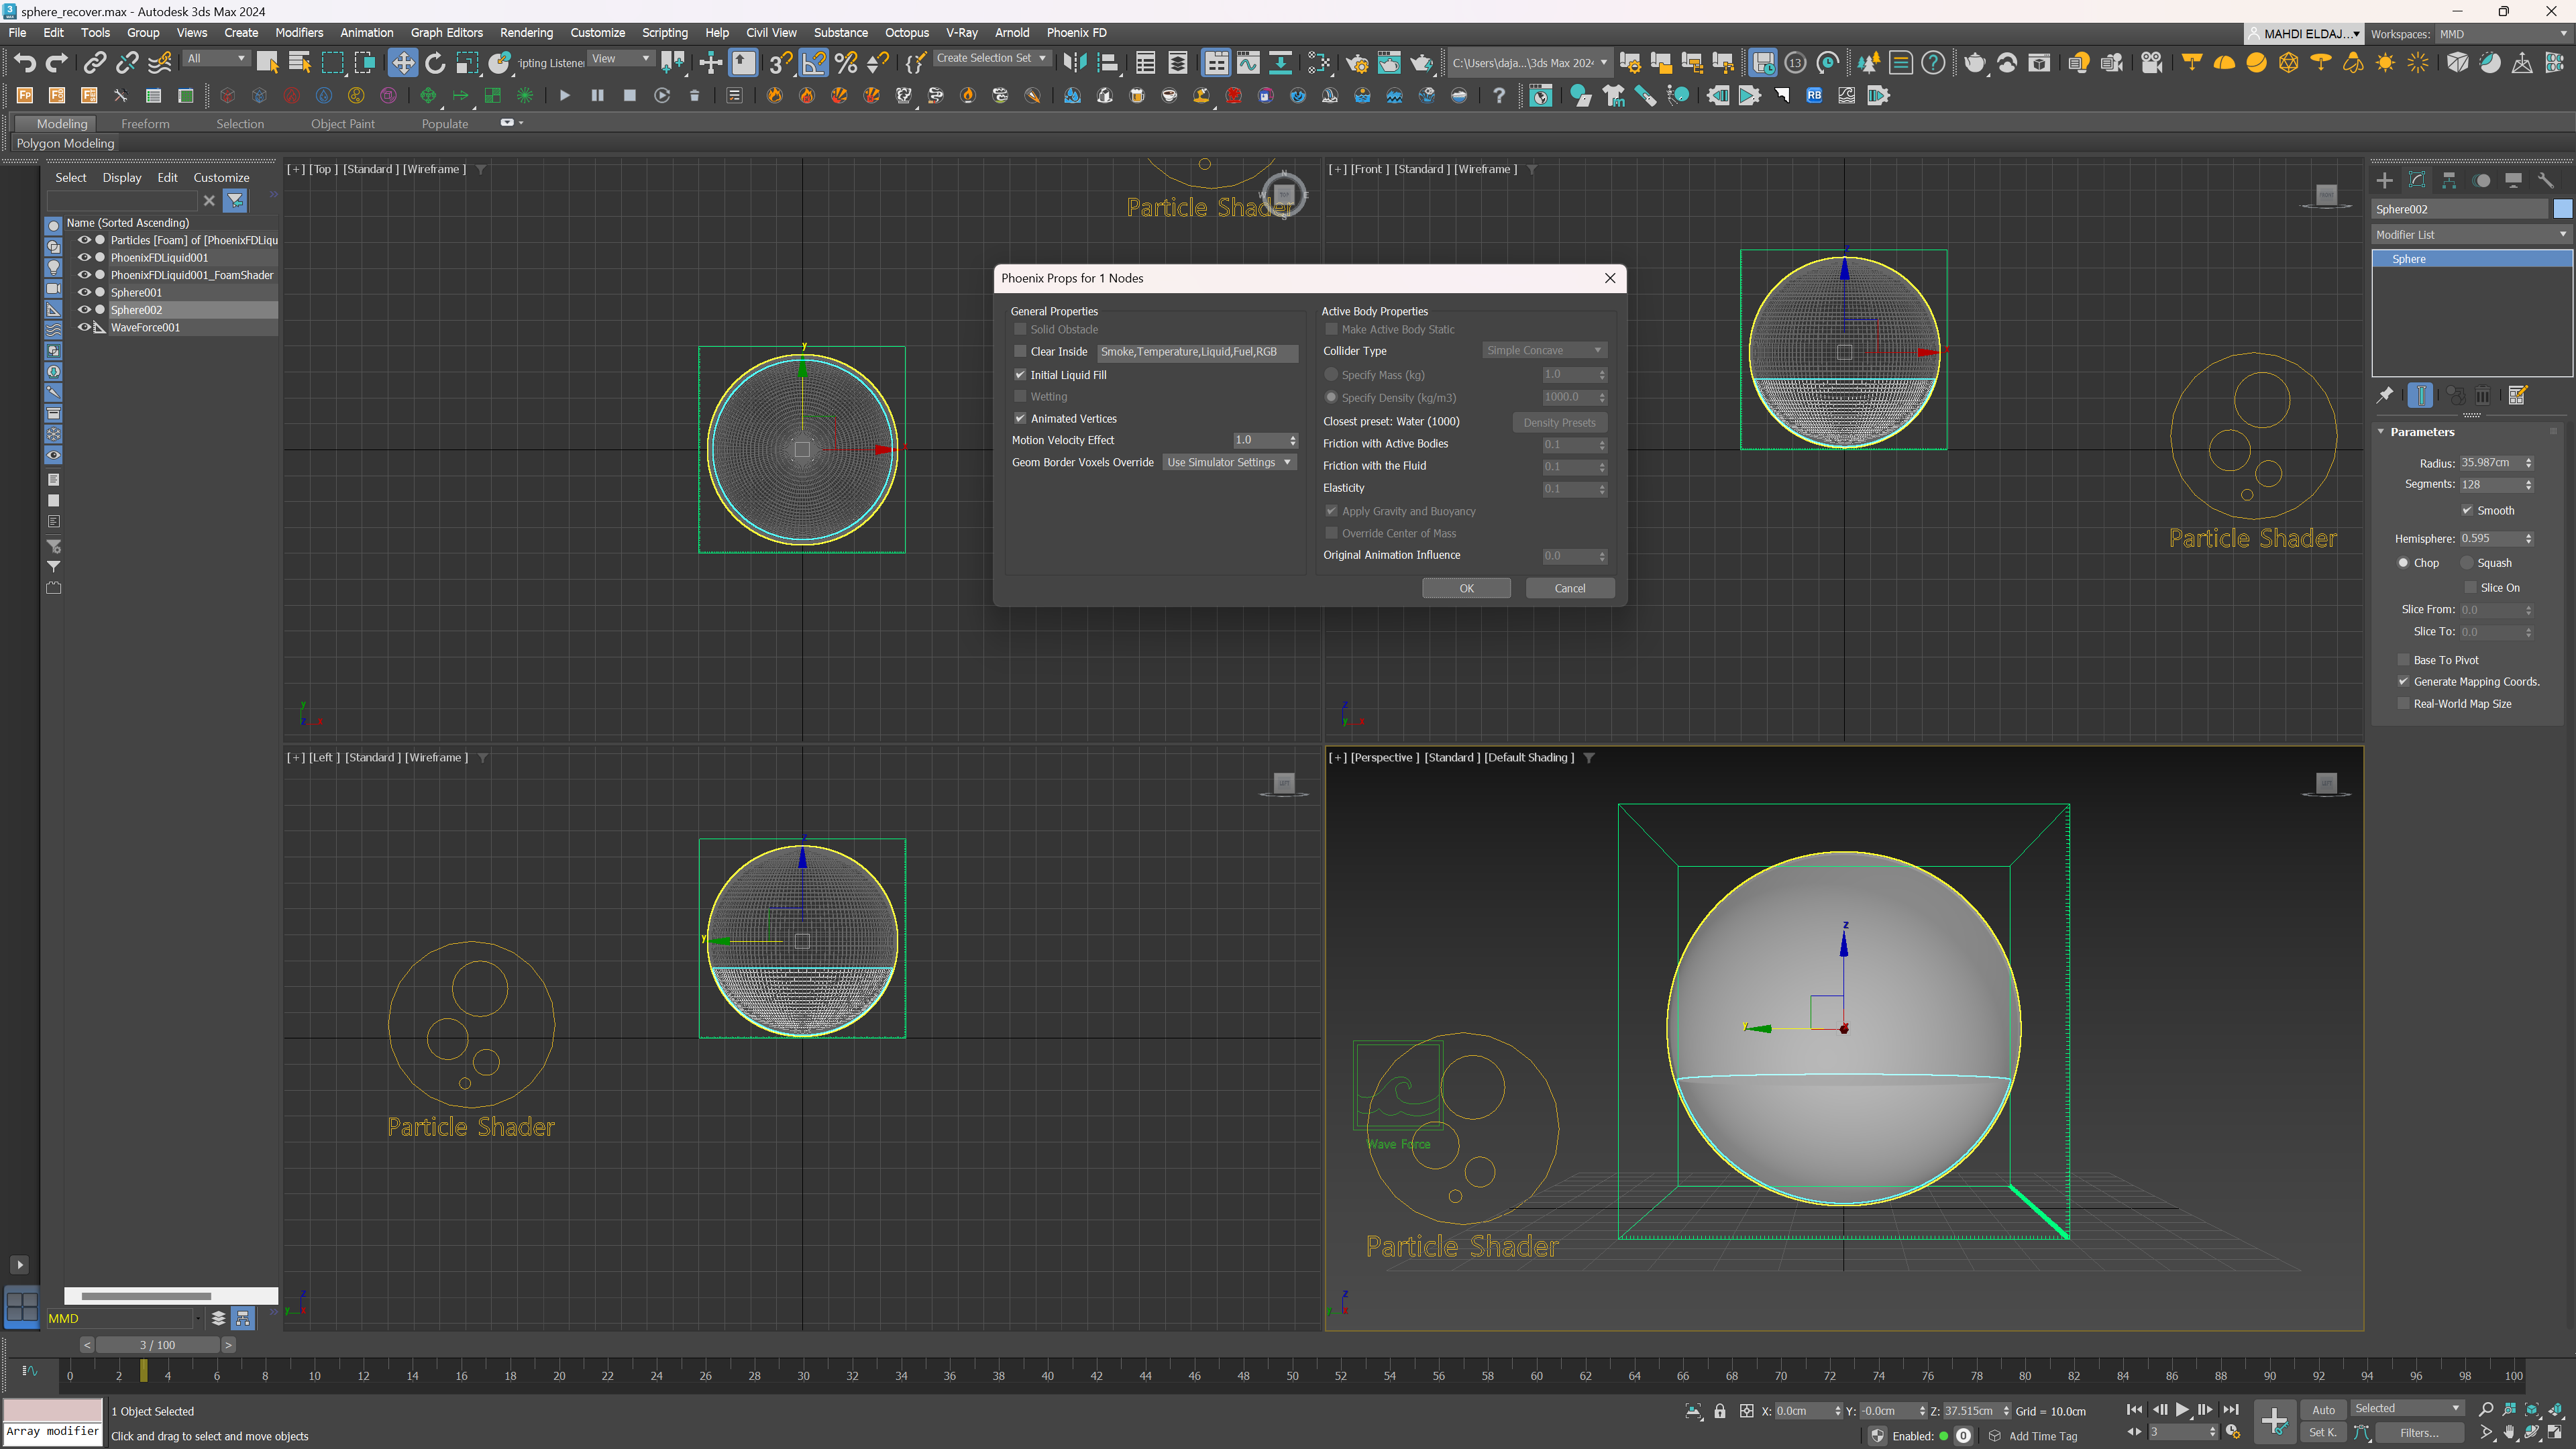
Task: Toggle the Smooth checkbox in Parameters
Action: click(2467, 511)
